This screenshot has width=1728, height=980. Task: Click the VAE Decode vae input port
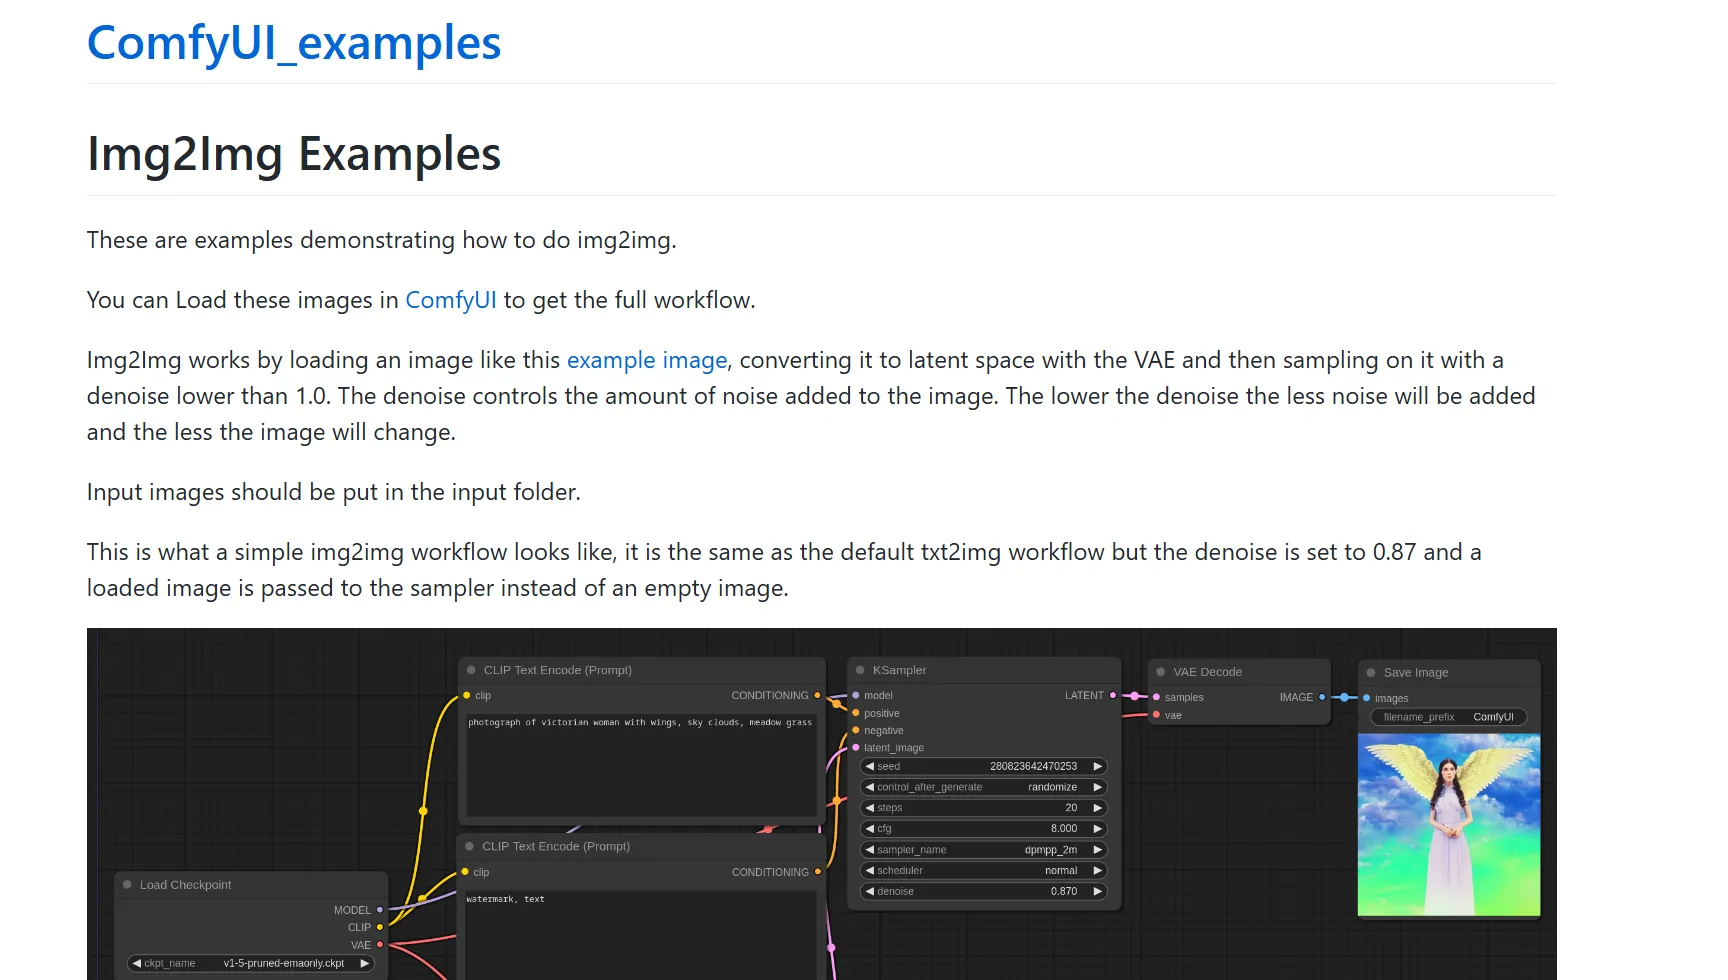1156,715
